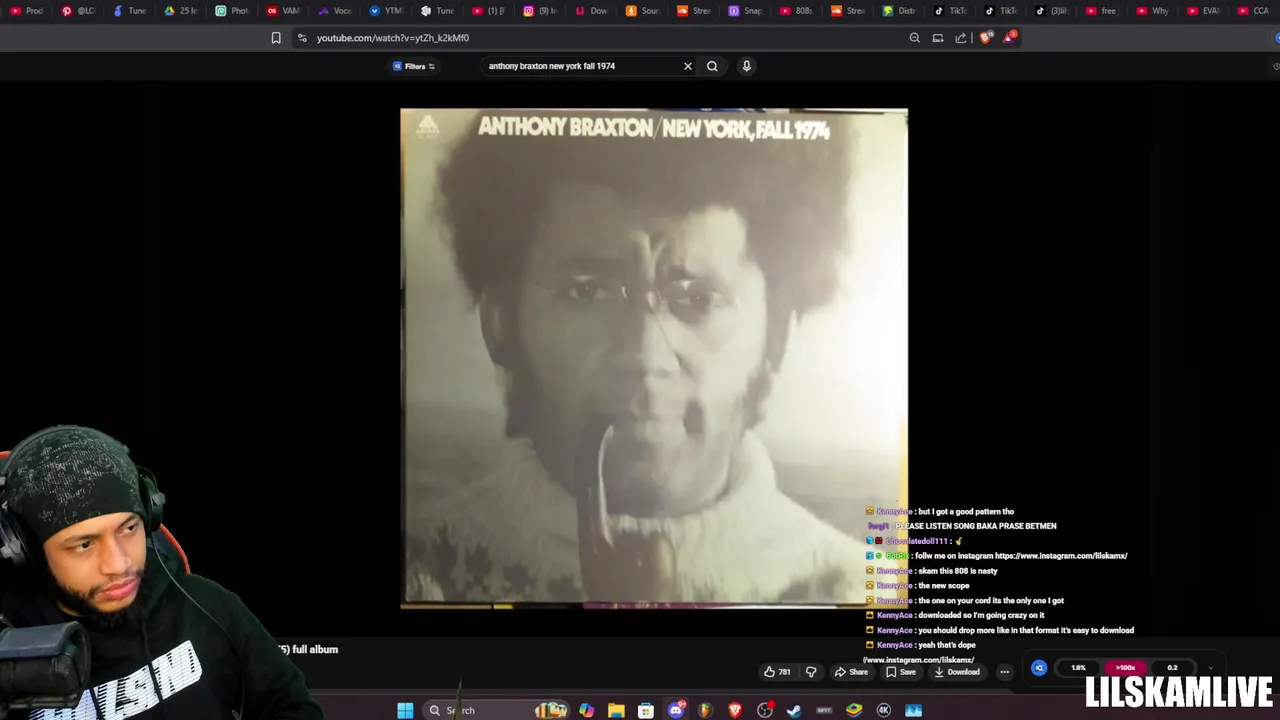Click the Anthony Braxton album video frame

pyautogui.click(x=654, y=358)
